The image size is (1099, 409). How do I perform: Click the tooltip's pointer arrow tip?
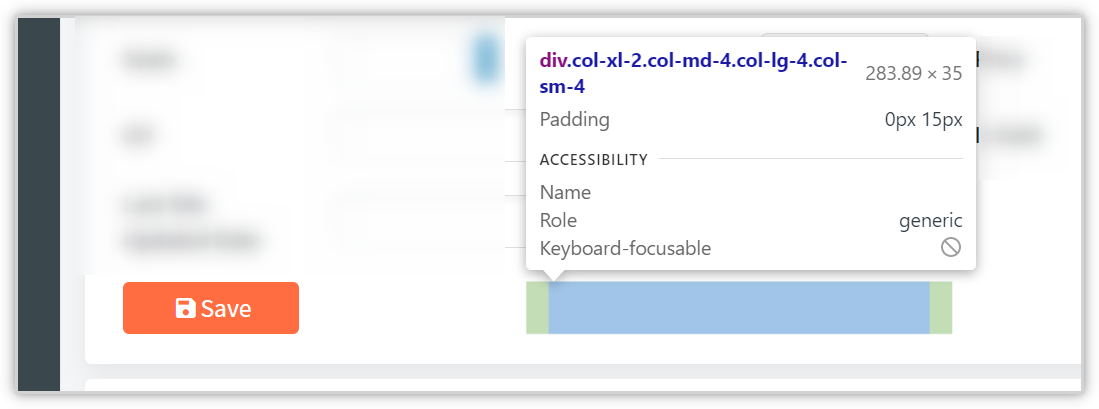[554, 278]
